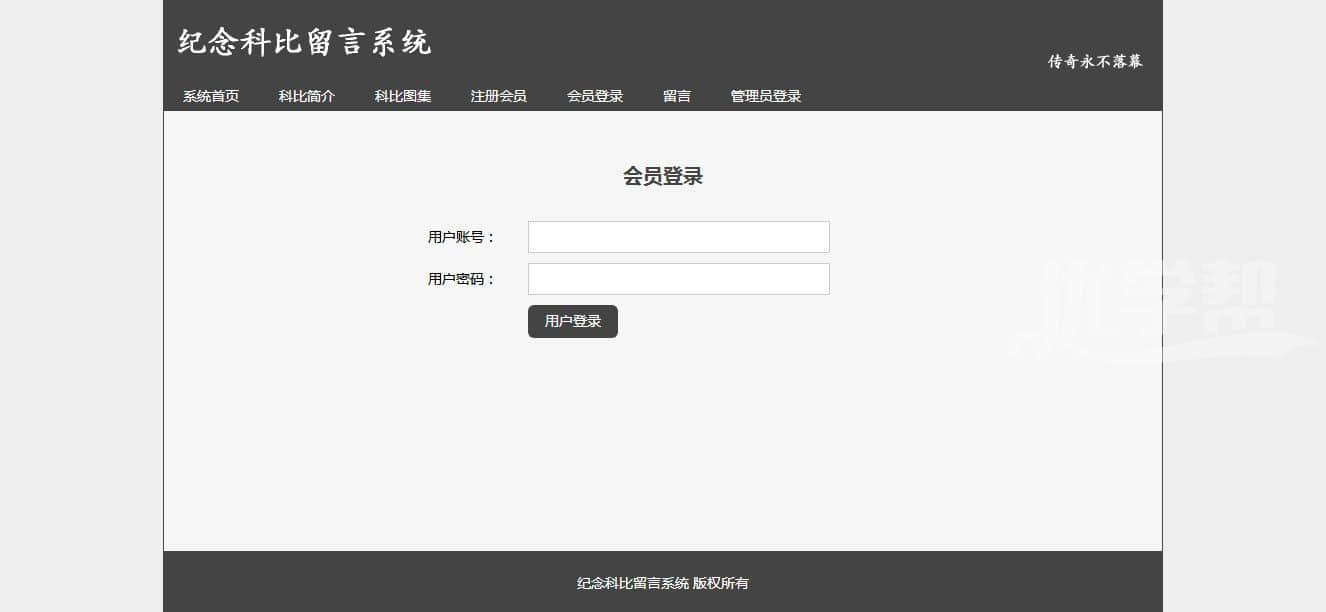Click the 用户密码 field label

(x=461, y=279)
